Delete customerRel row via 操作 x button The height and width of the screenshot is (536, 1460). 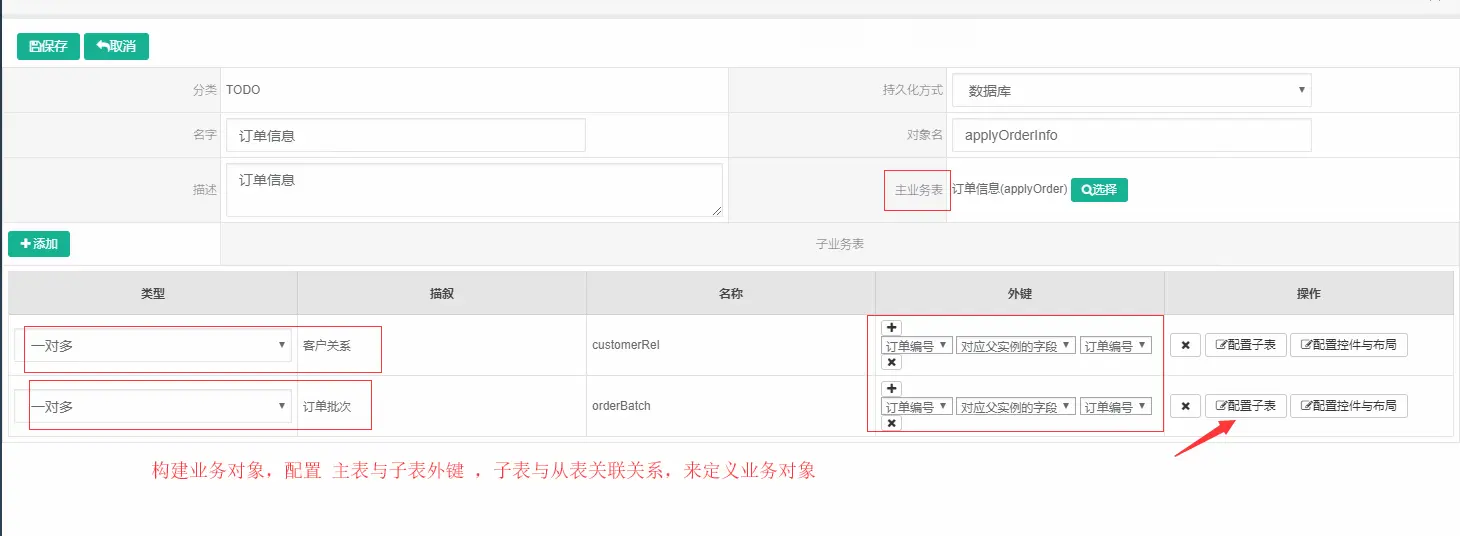click(x=1185, y=345)
